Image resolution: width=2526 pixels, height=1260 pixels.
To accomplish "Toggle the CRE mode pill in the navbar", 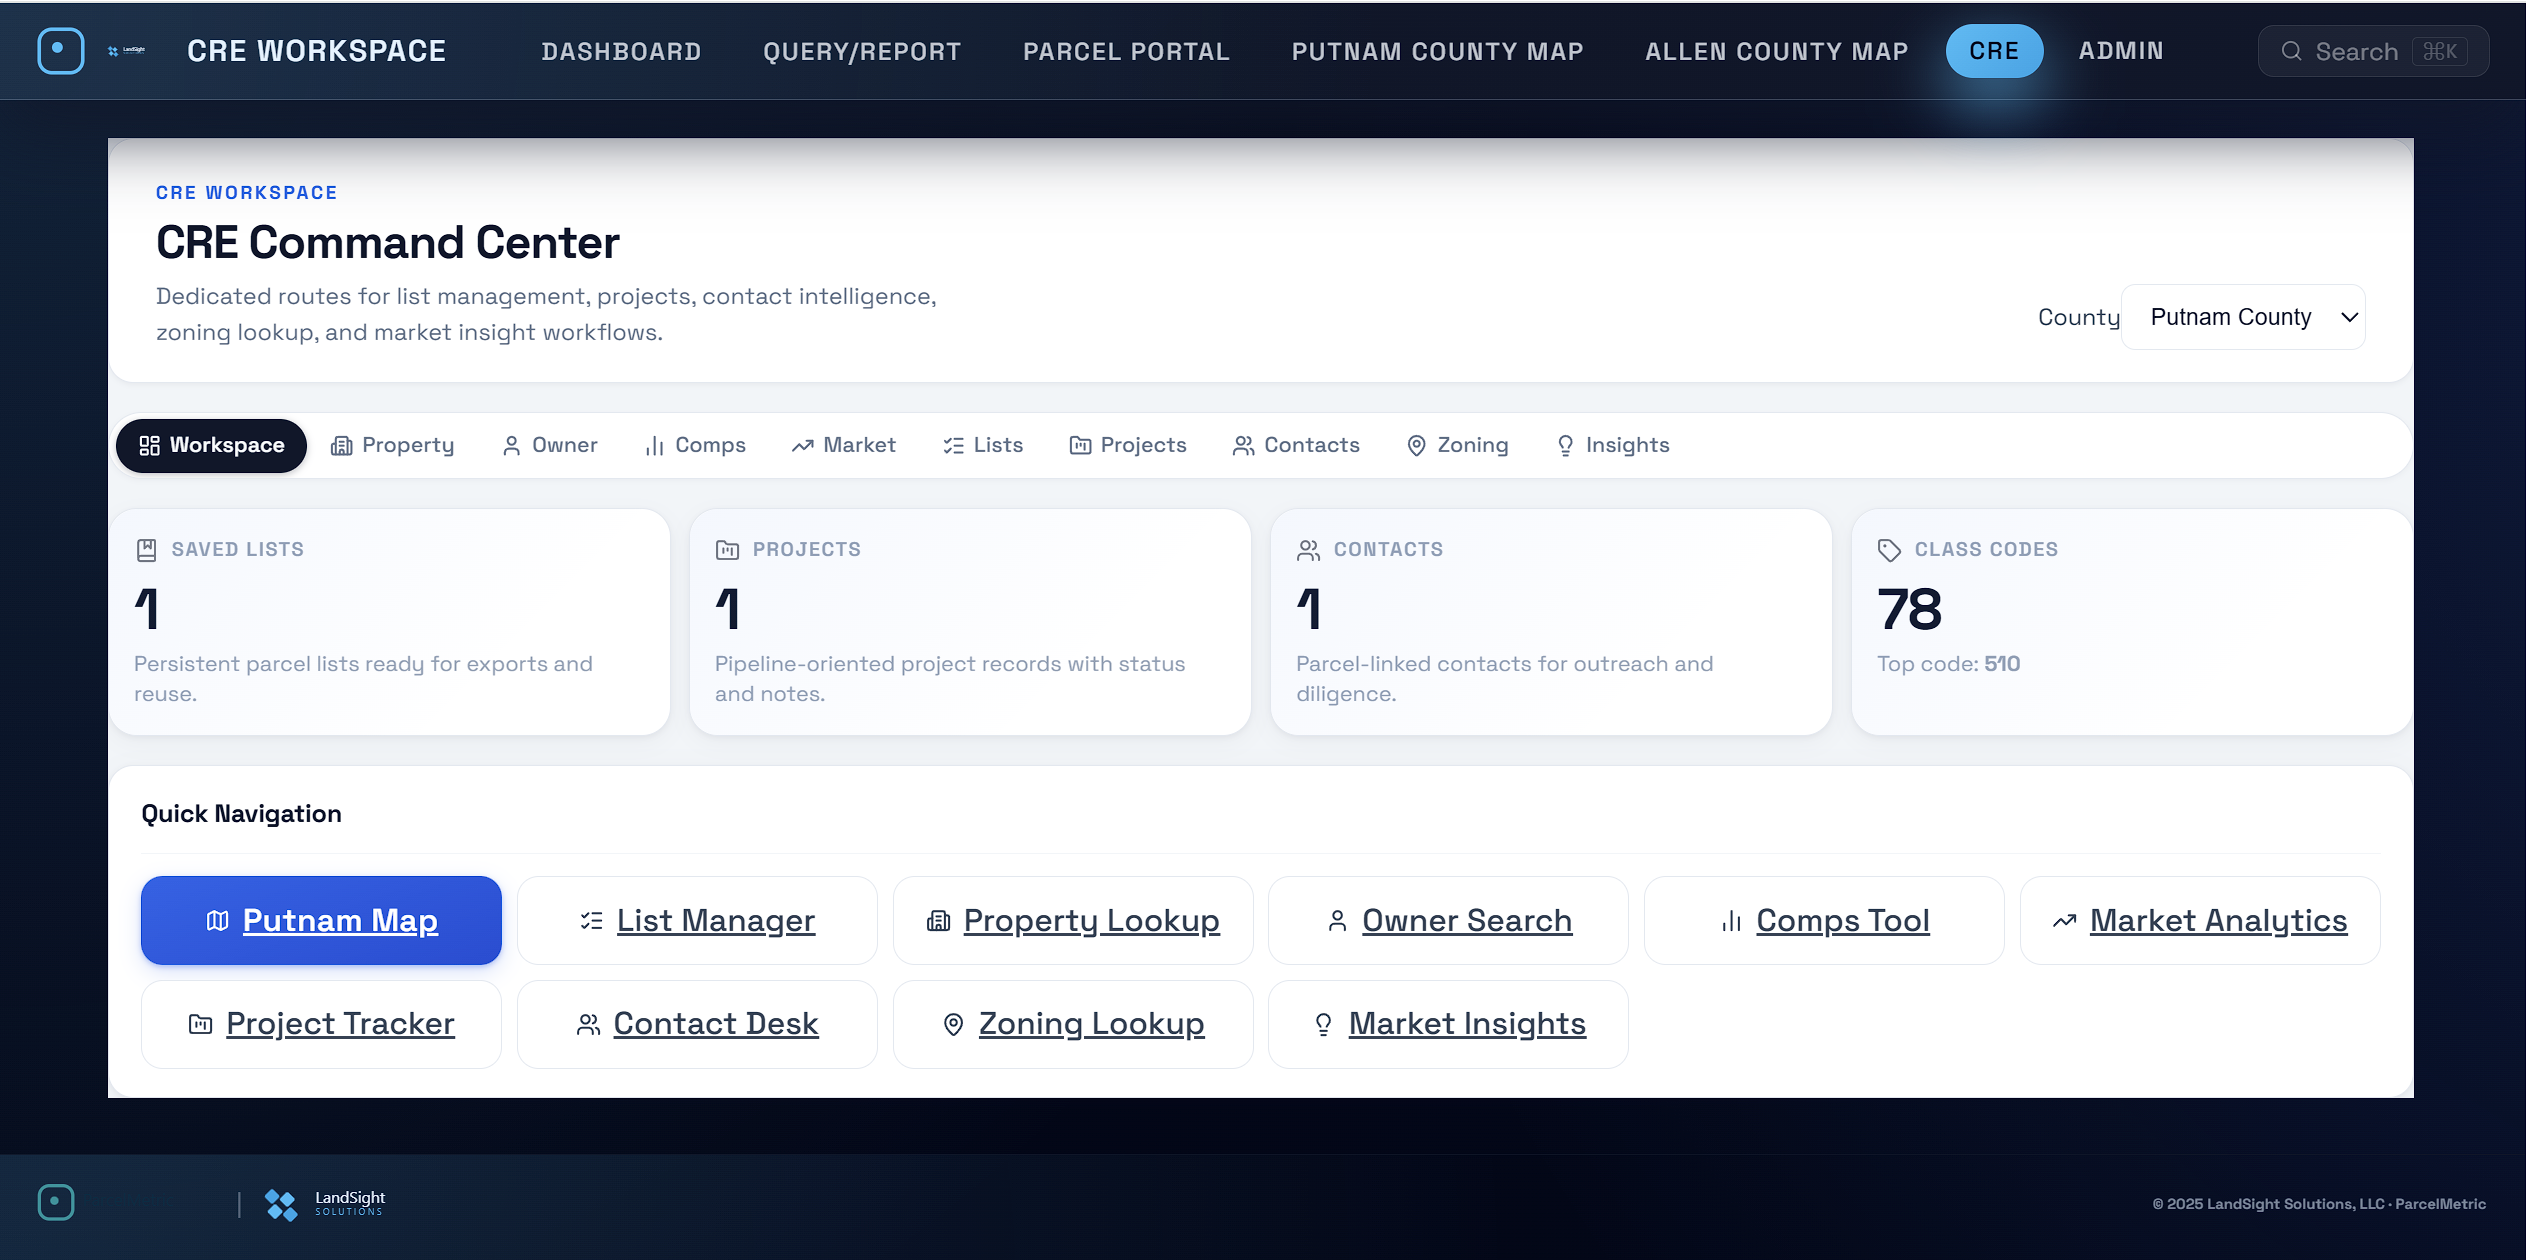I will coord(1993,50).
